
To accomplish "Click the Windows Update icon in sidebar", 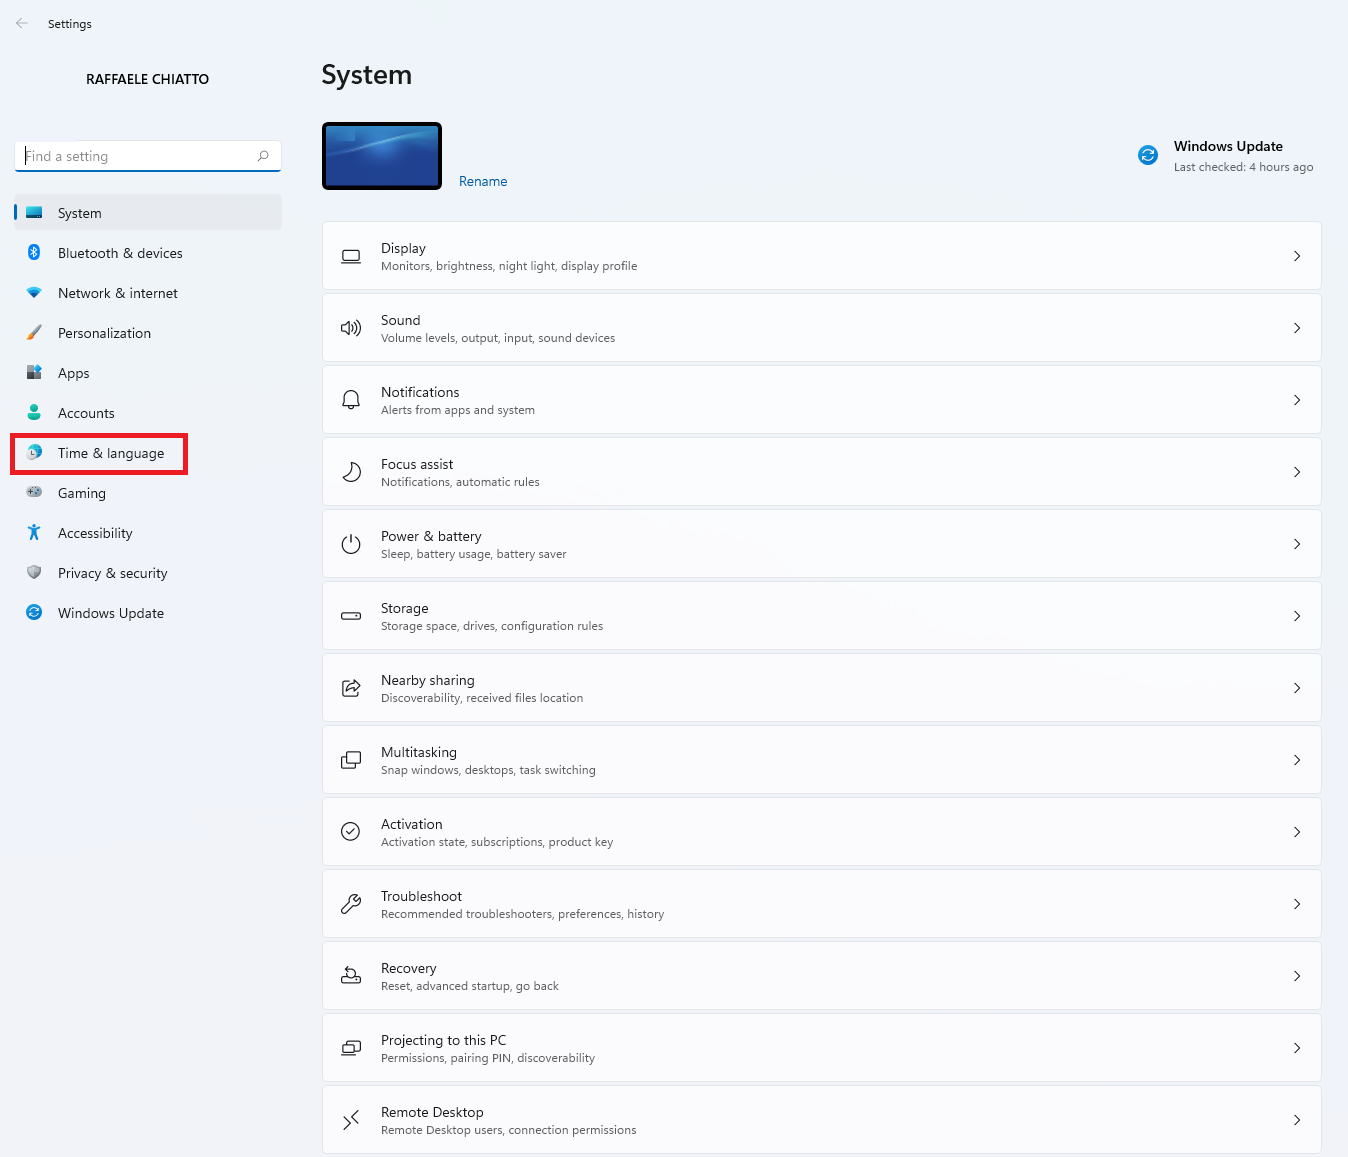I will (34, 613).
